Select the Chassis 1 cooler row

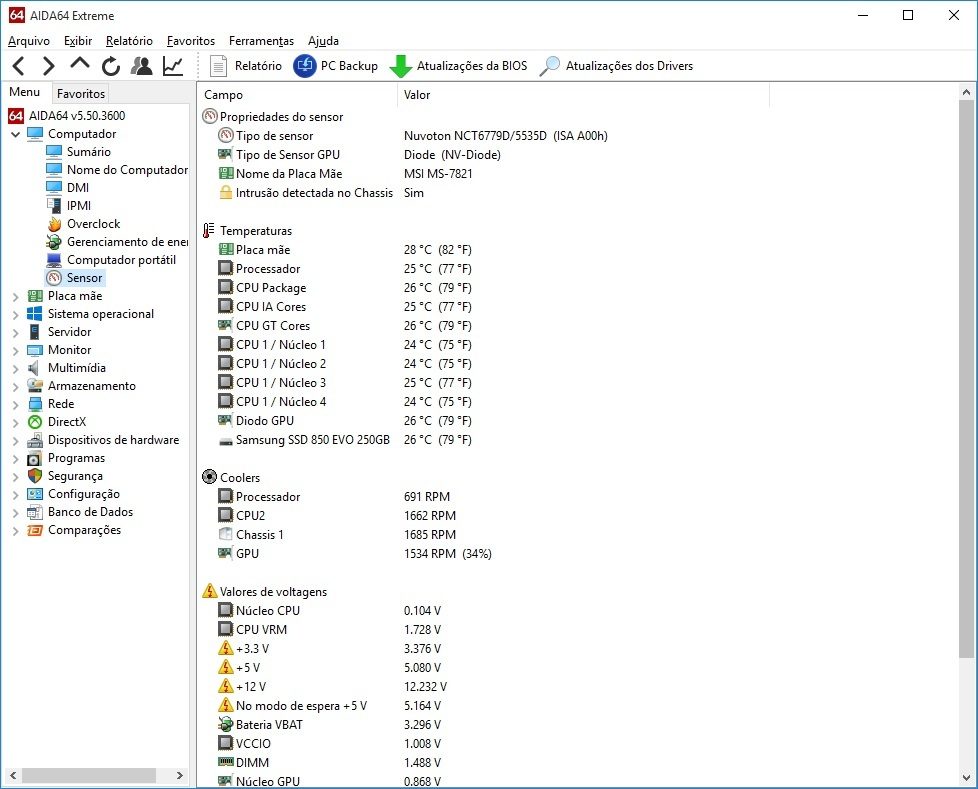[x=337, y=535]
